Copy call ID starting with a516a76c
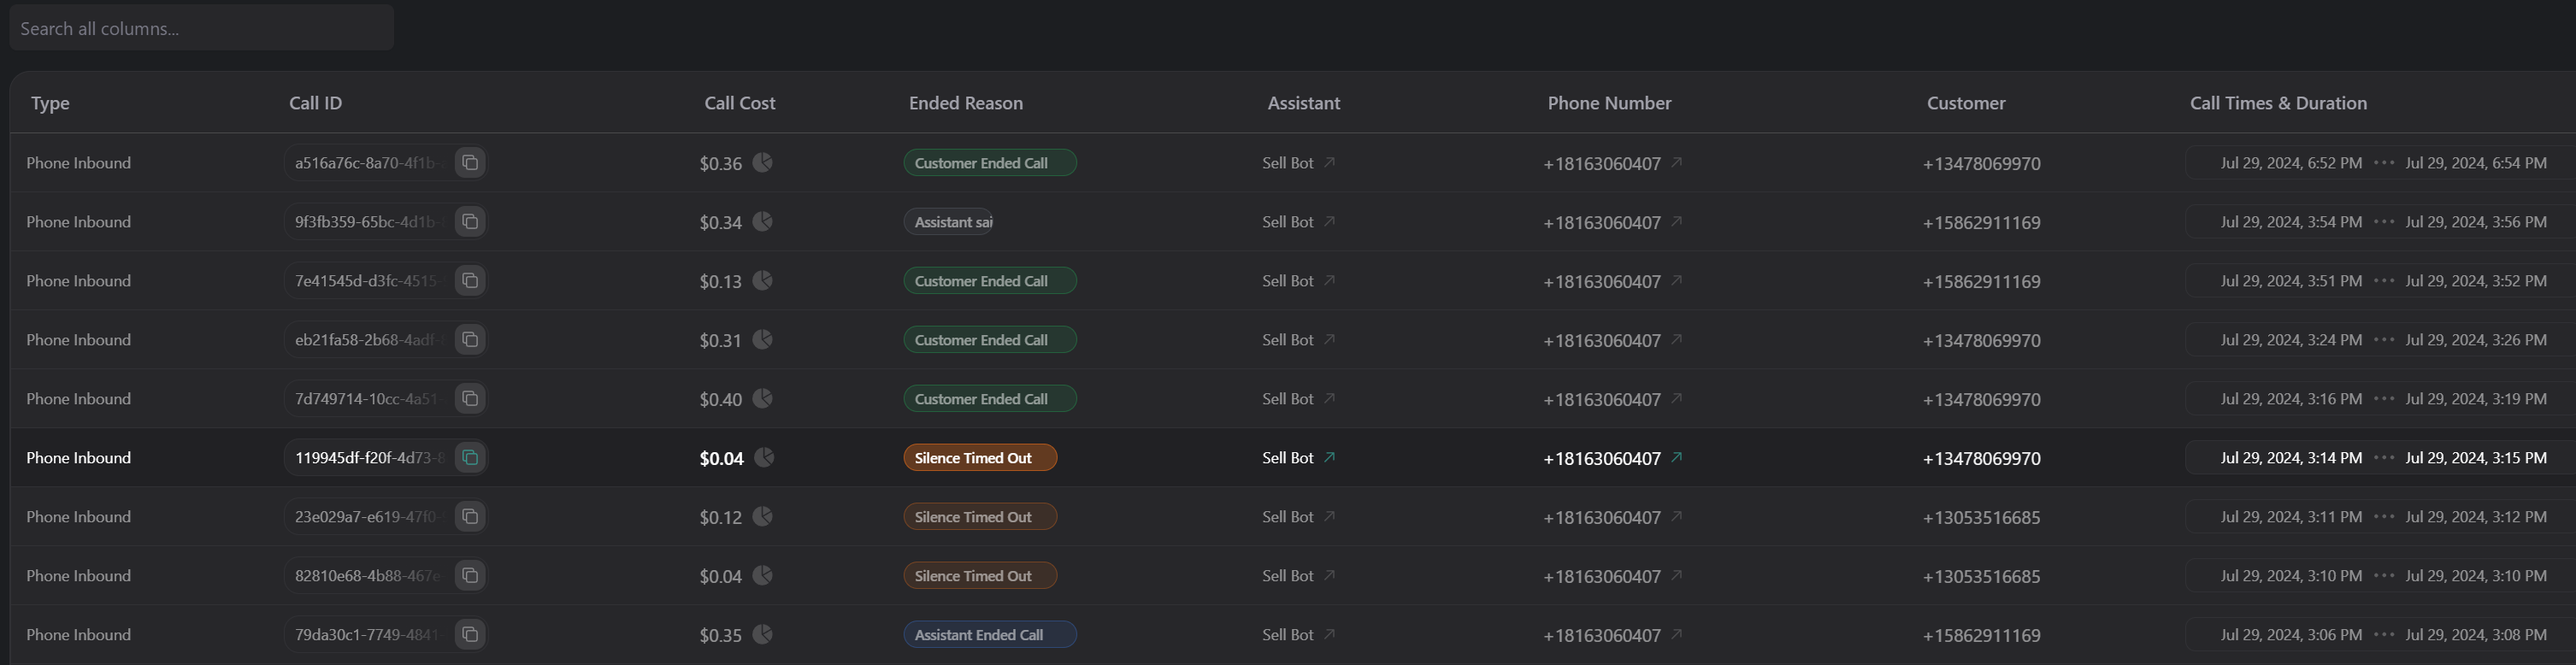Image resolution: width=2576 pixels, height=665 pixels. pos(470,162)
